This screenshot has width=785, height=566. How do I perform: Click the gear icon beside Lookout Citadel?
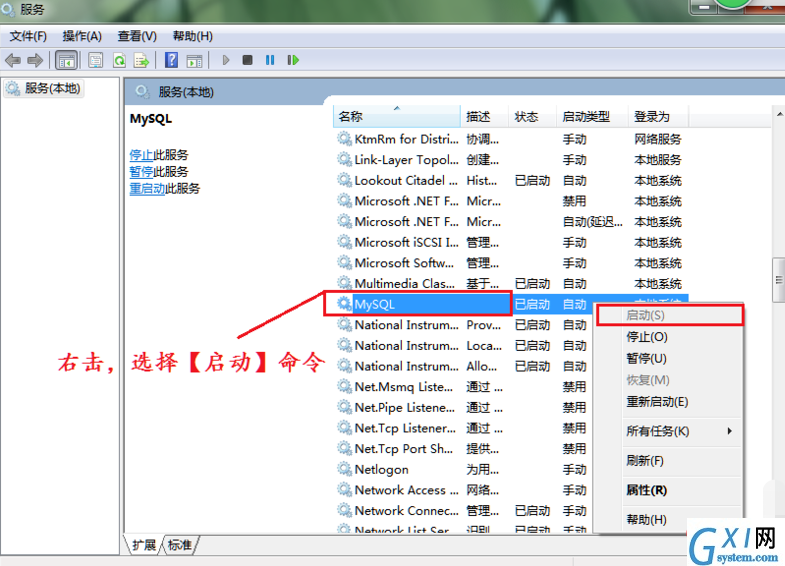[x=344, y=180]
